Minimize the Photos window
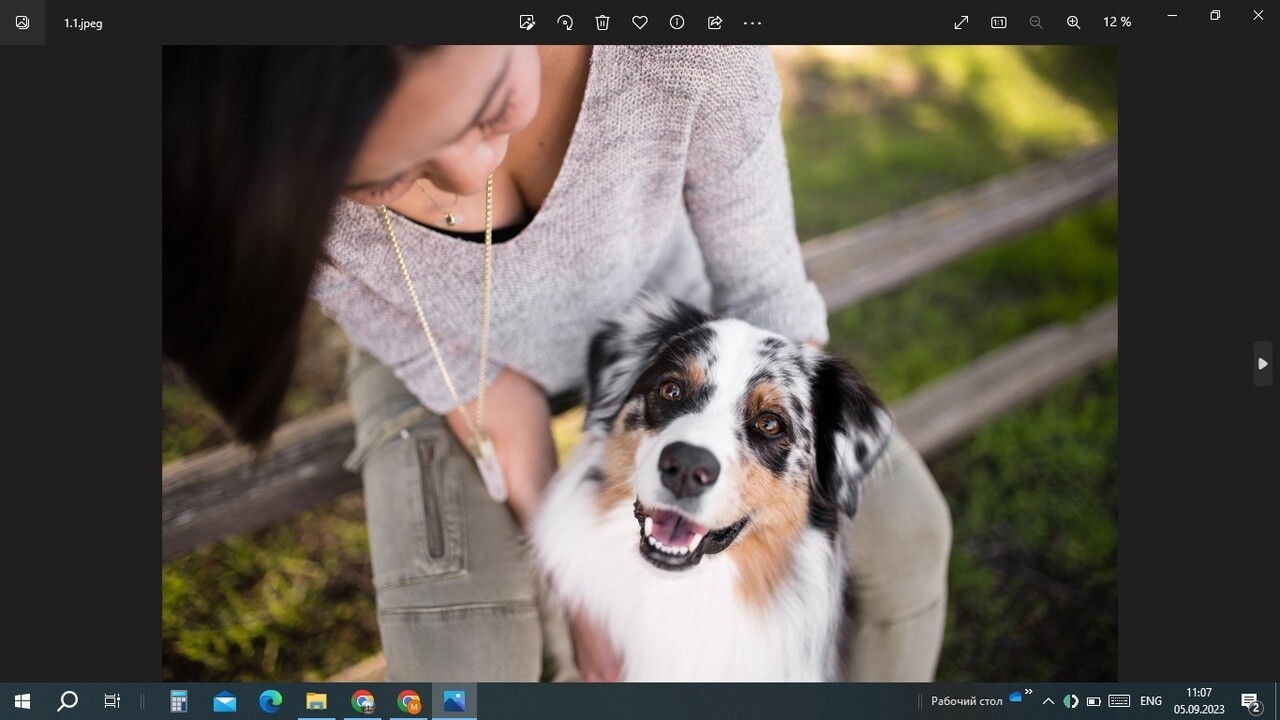1280x720 pixels. coord(1172,15)
